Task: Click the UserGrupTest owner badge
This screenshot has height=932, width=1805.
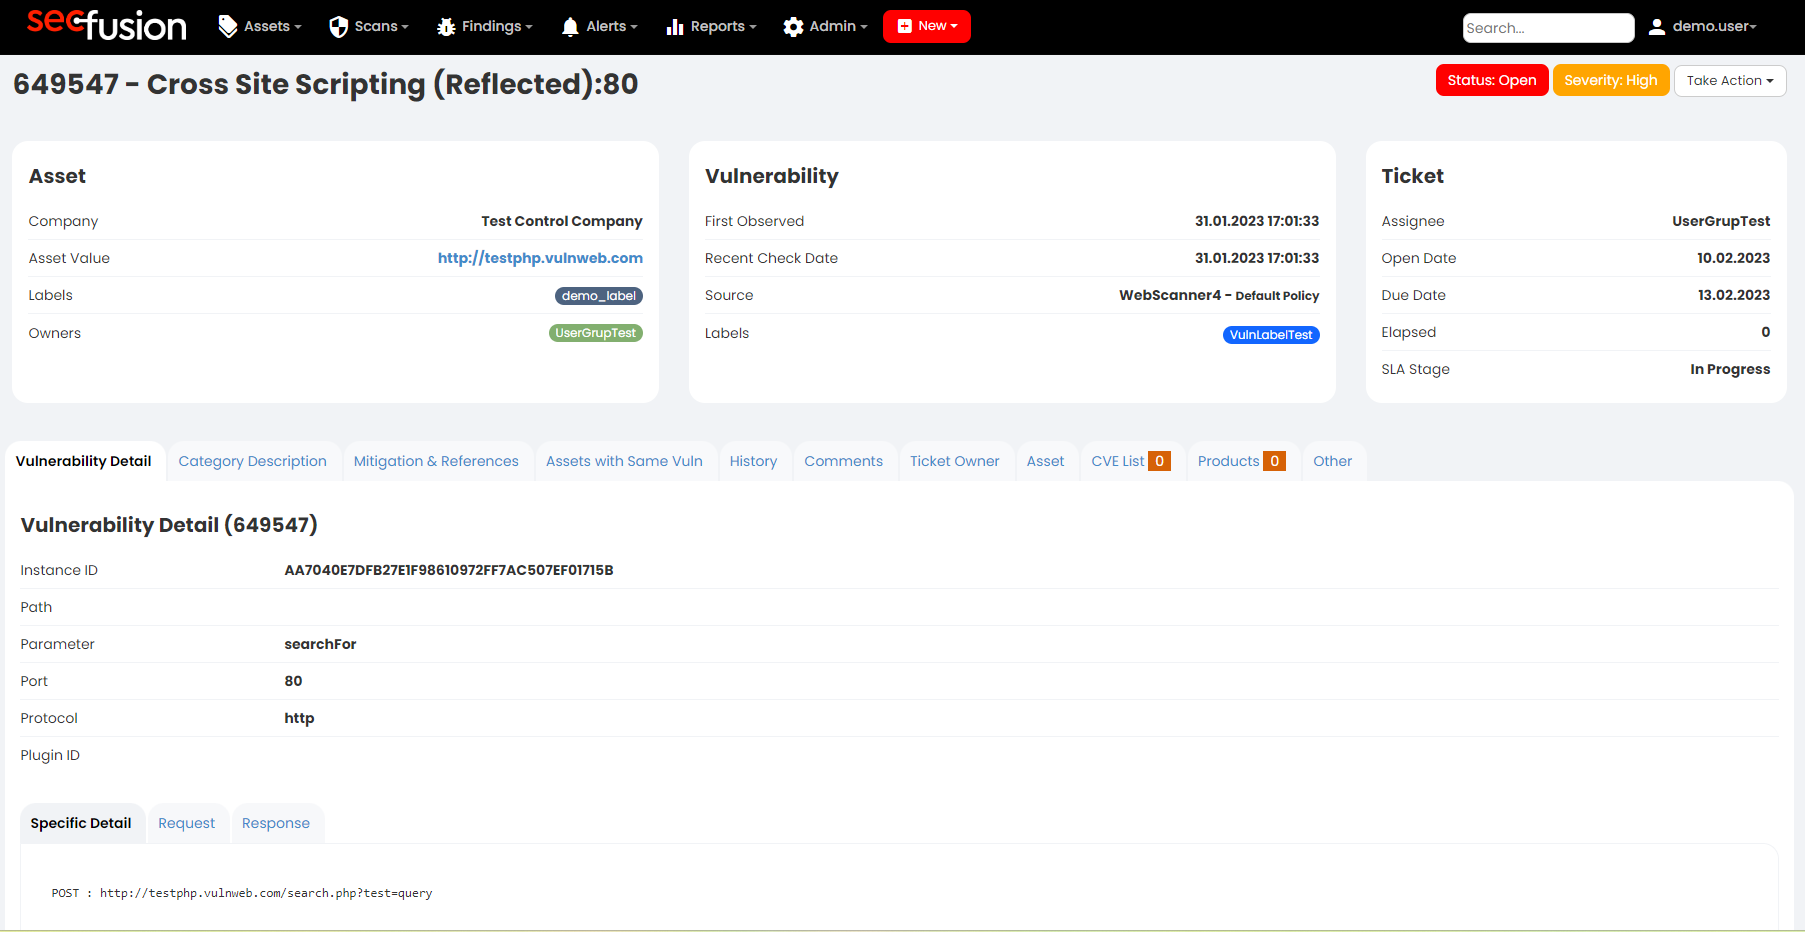Action: (596, 333)
